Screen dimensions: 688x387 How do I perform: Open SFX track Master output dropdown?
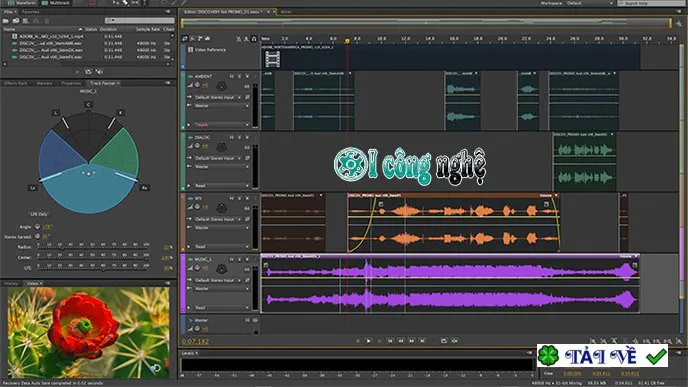(222, 228)
